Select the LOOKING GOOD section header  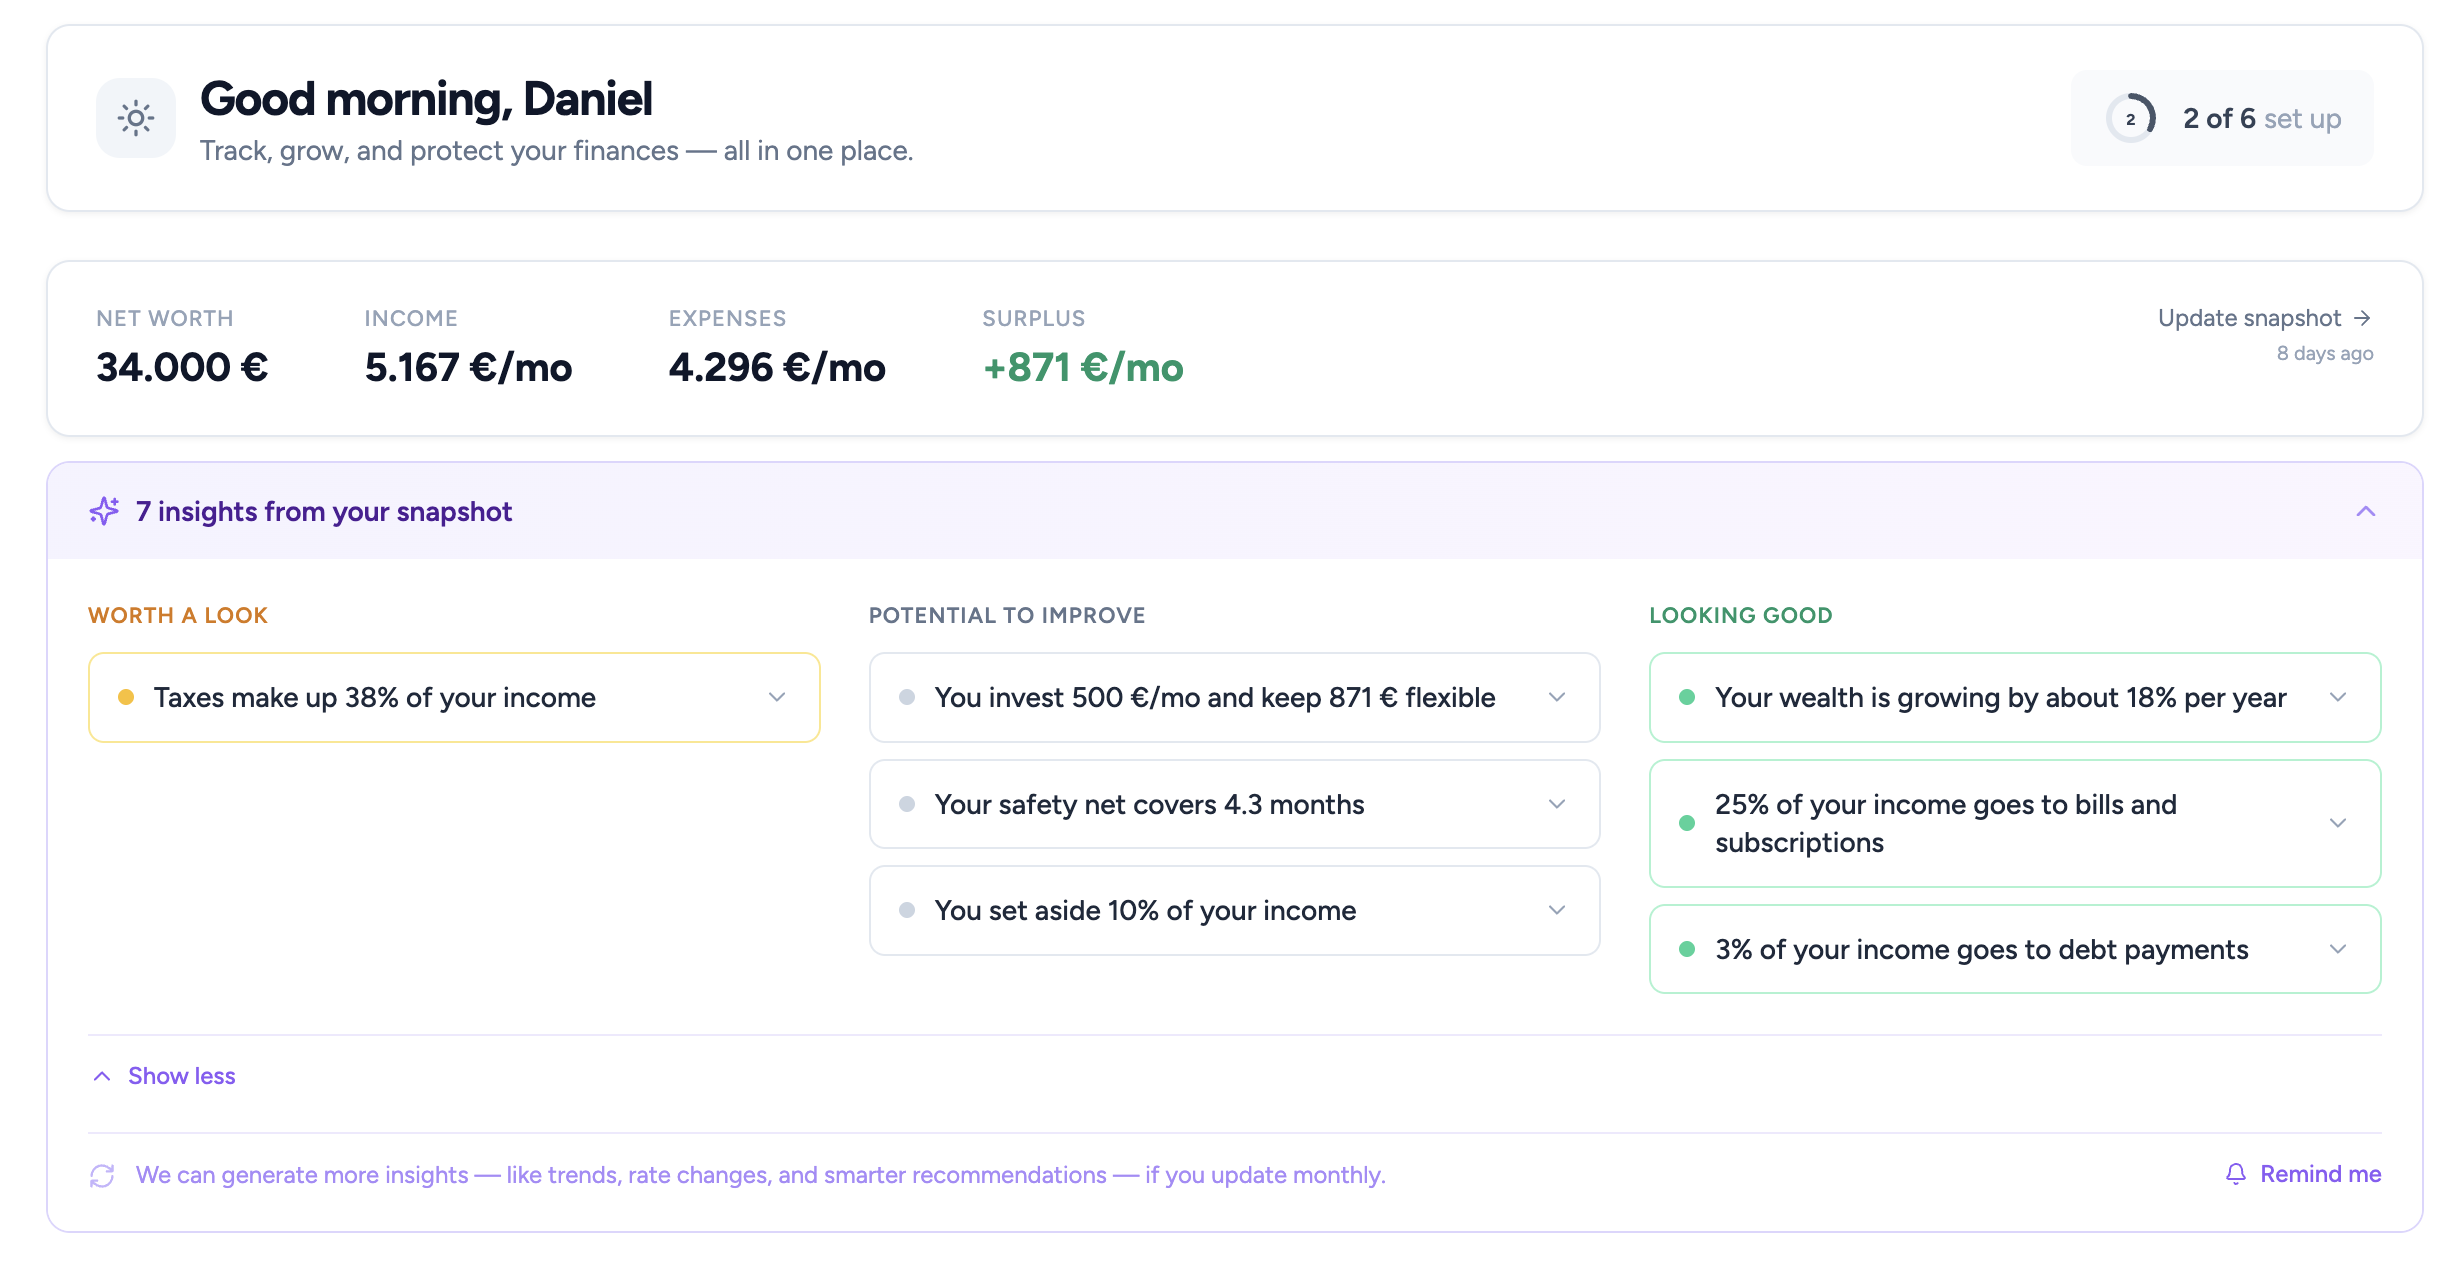(1740, 614)
